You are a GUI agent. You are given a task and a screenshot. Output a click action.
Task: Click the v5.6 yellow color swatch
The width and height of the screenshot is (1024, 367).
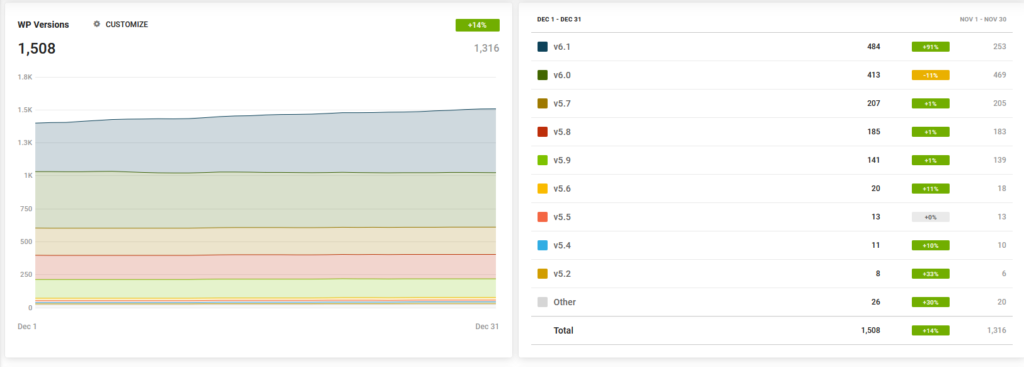coord(542,189)
